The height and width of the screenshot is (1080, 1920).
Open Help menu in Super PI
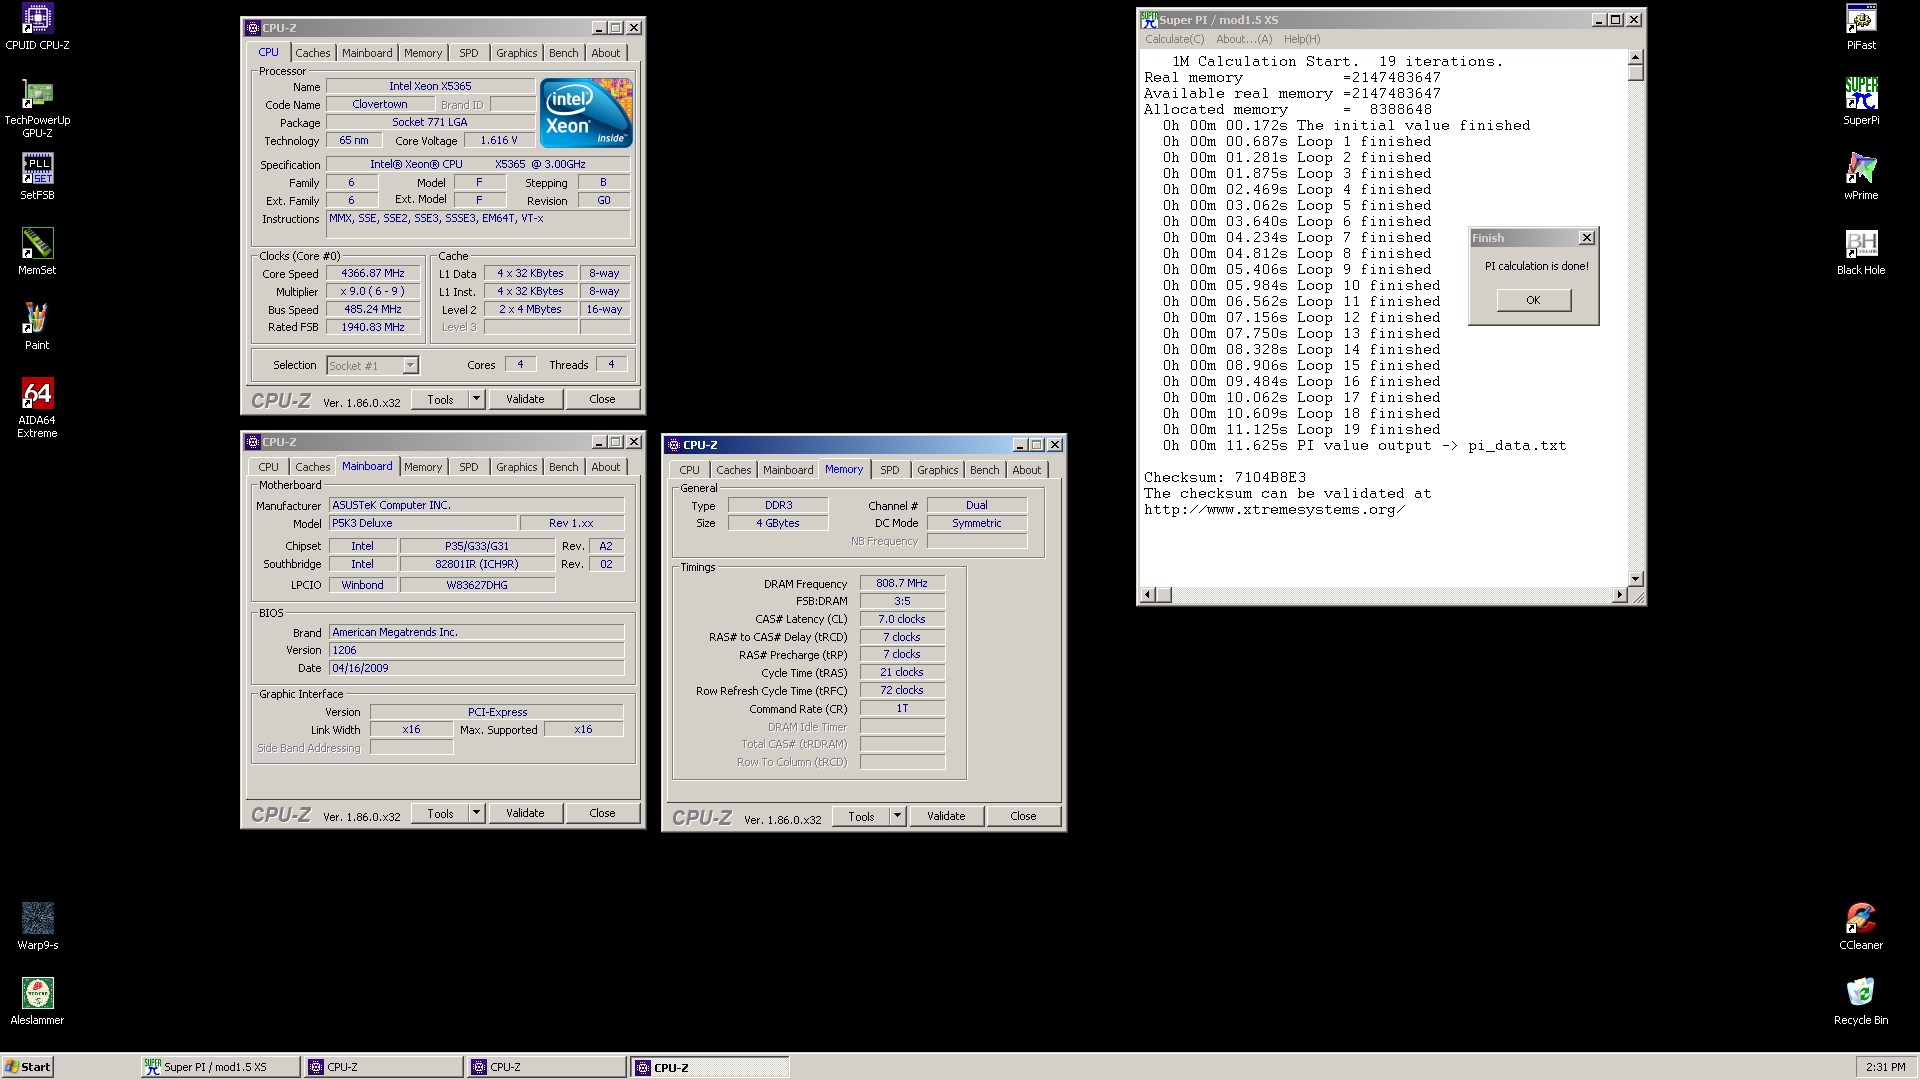(x=1302, y=39)
